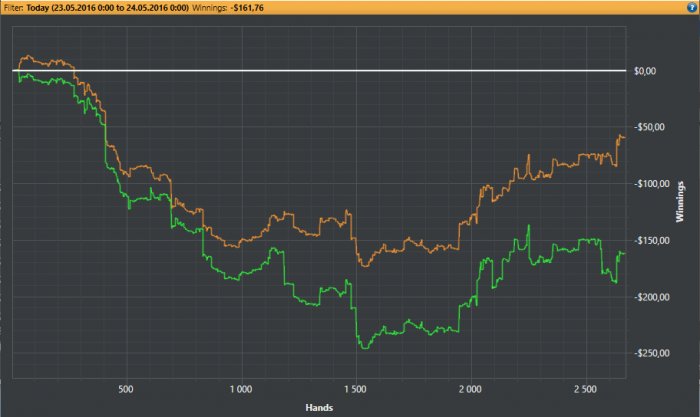
Task: Click the green line's lowest point near 1 500 hands
Action: coord(364,348)
